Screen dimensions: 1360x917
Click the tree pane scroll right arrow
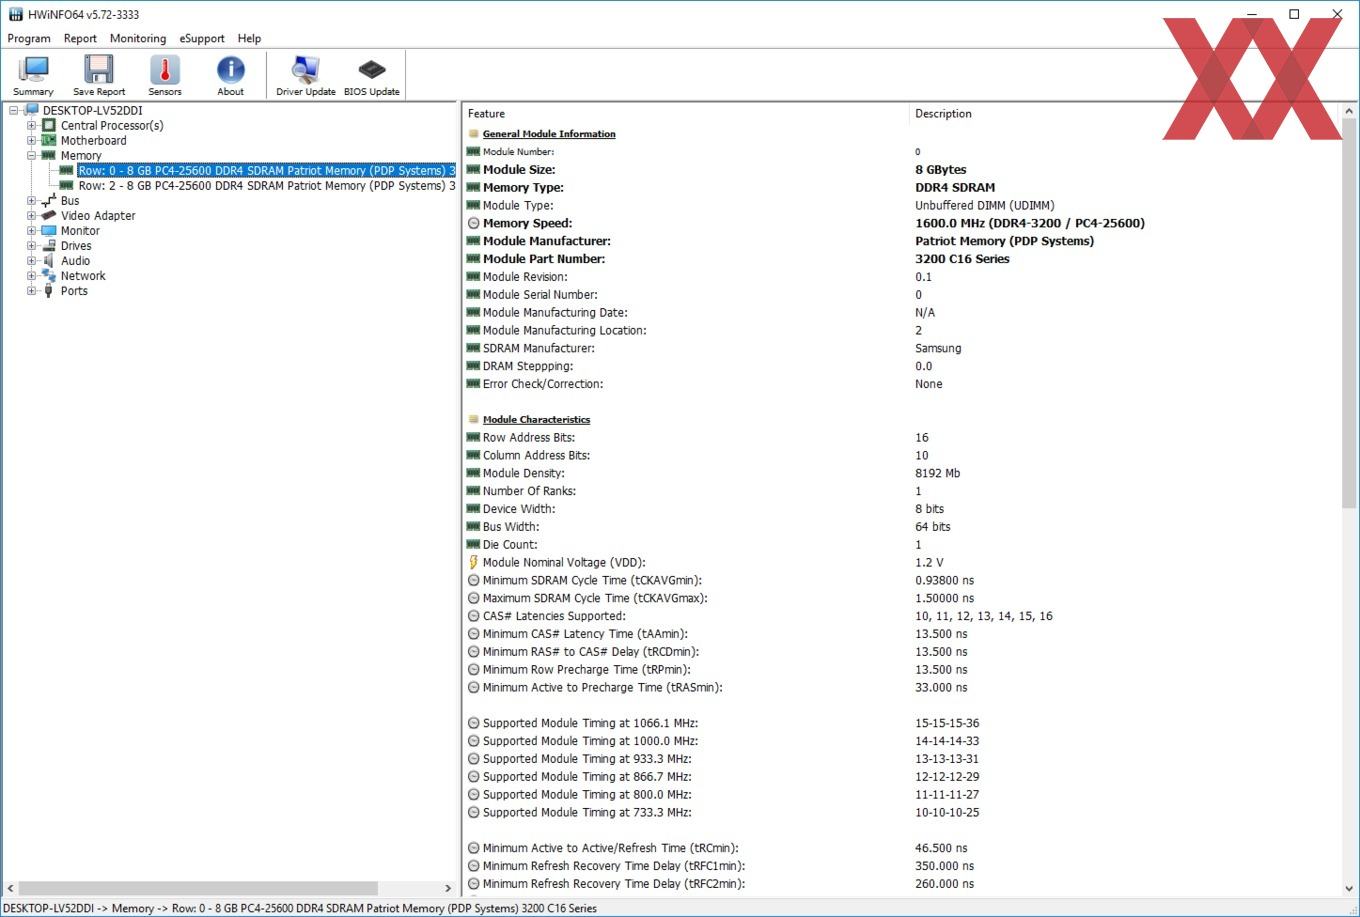448,888
